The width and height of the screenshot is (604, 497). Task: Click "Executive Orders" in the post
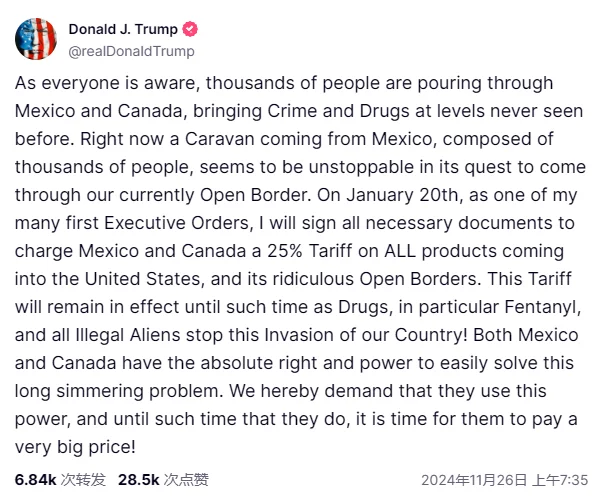click(x=178, y=223)
